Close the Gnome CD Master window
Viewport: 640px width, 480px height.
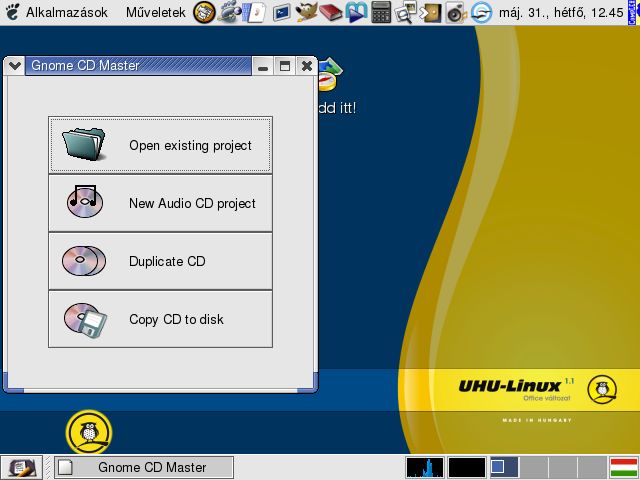tap(306, 66)
